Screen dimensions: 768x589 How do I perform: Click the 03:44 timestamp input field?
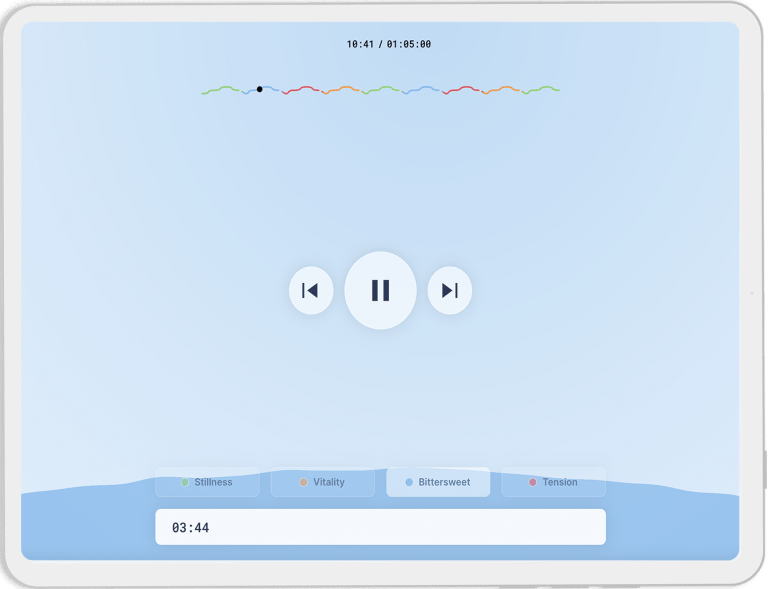pos(380,527)
